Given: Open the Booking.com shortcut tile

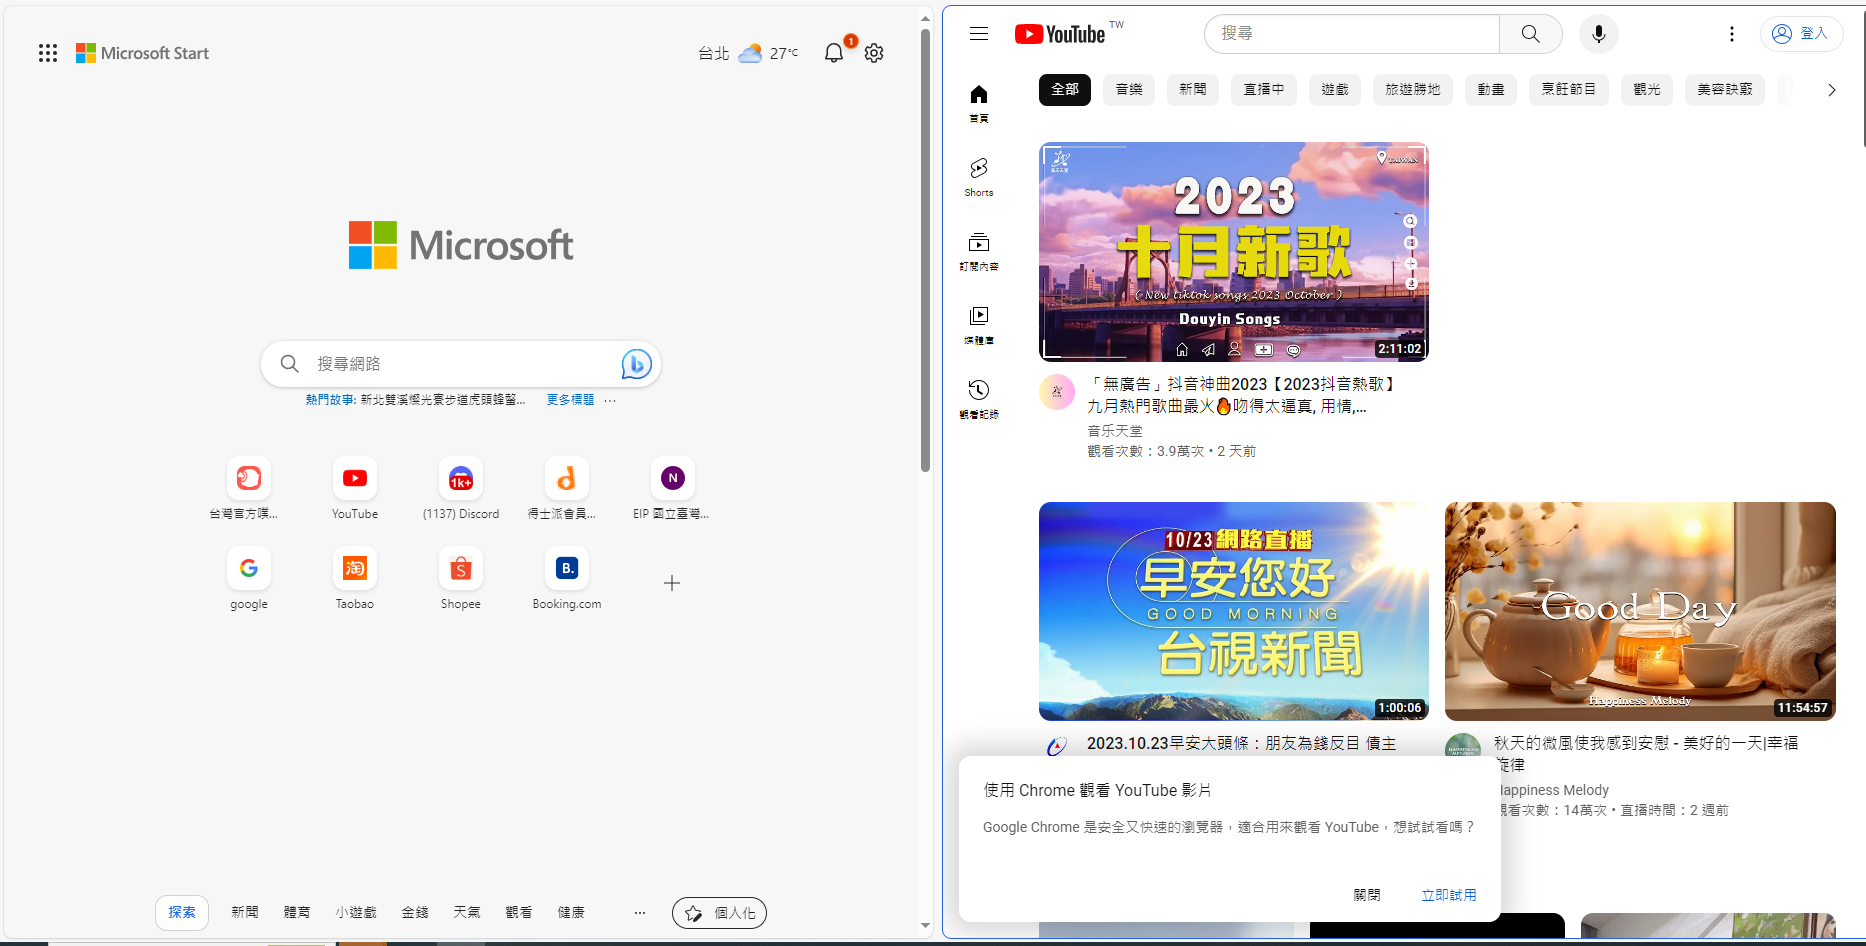Looking at the screenshot, I should pos(567,579).
